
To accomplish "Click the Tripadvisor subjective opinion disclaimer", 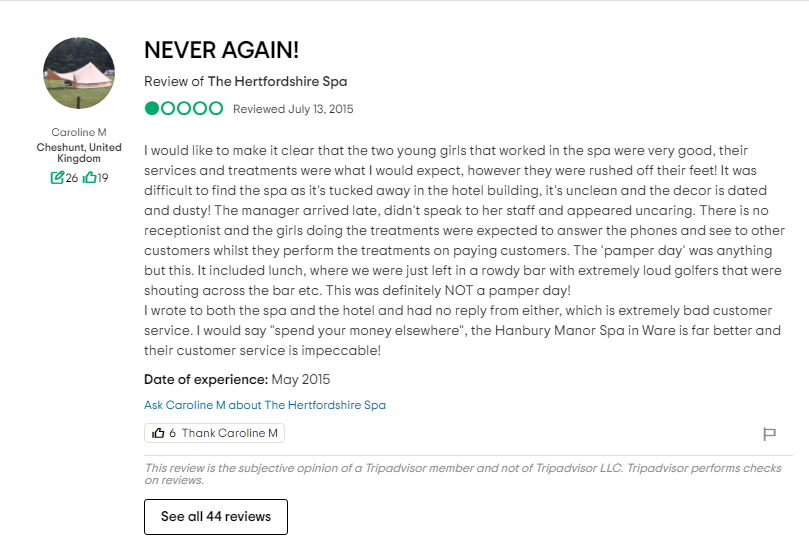I will [x=463, y=474].
